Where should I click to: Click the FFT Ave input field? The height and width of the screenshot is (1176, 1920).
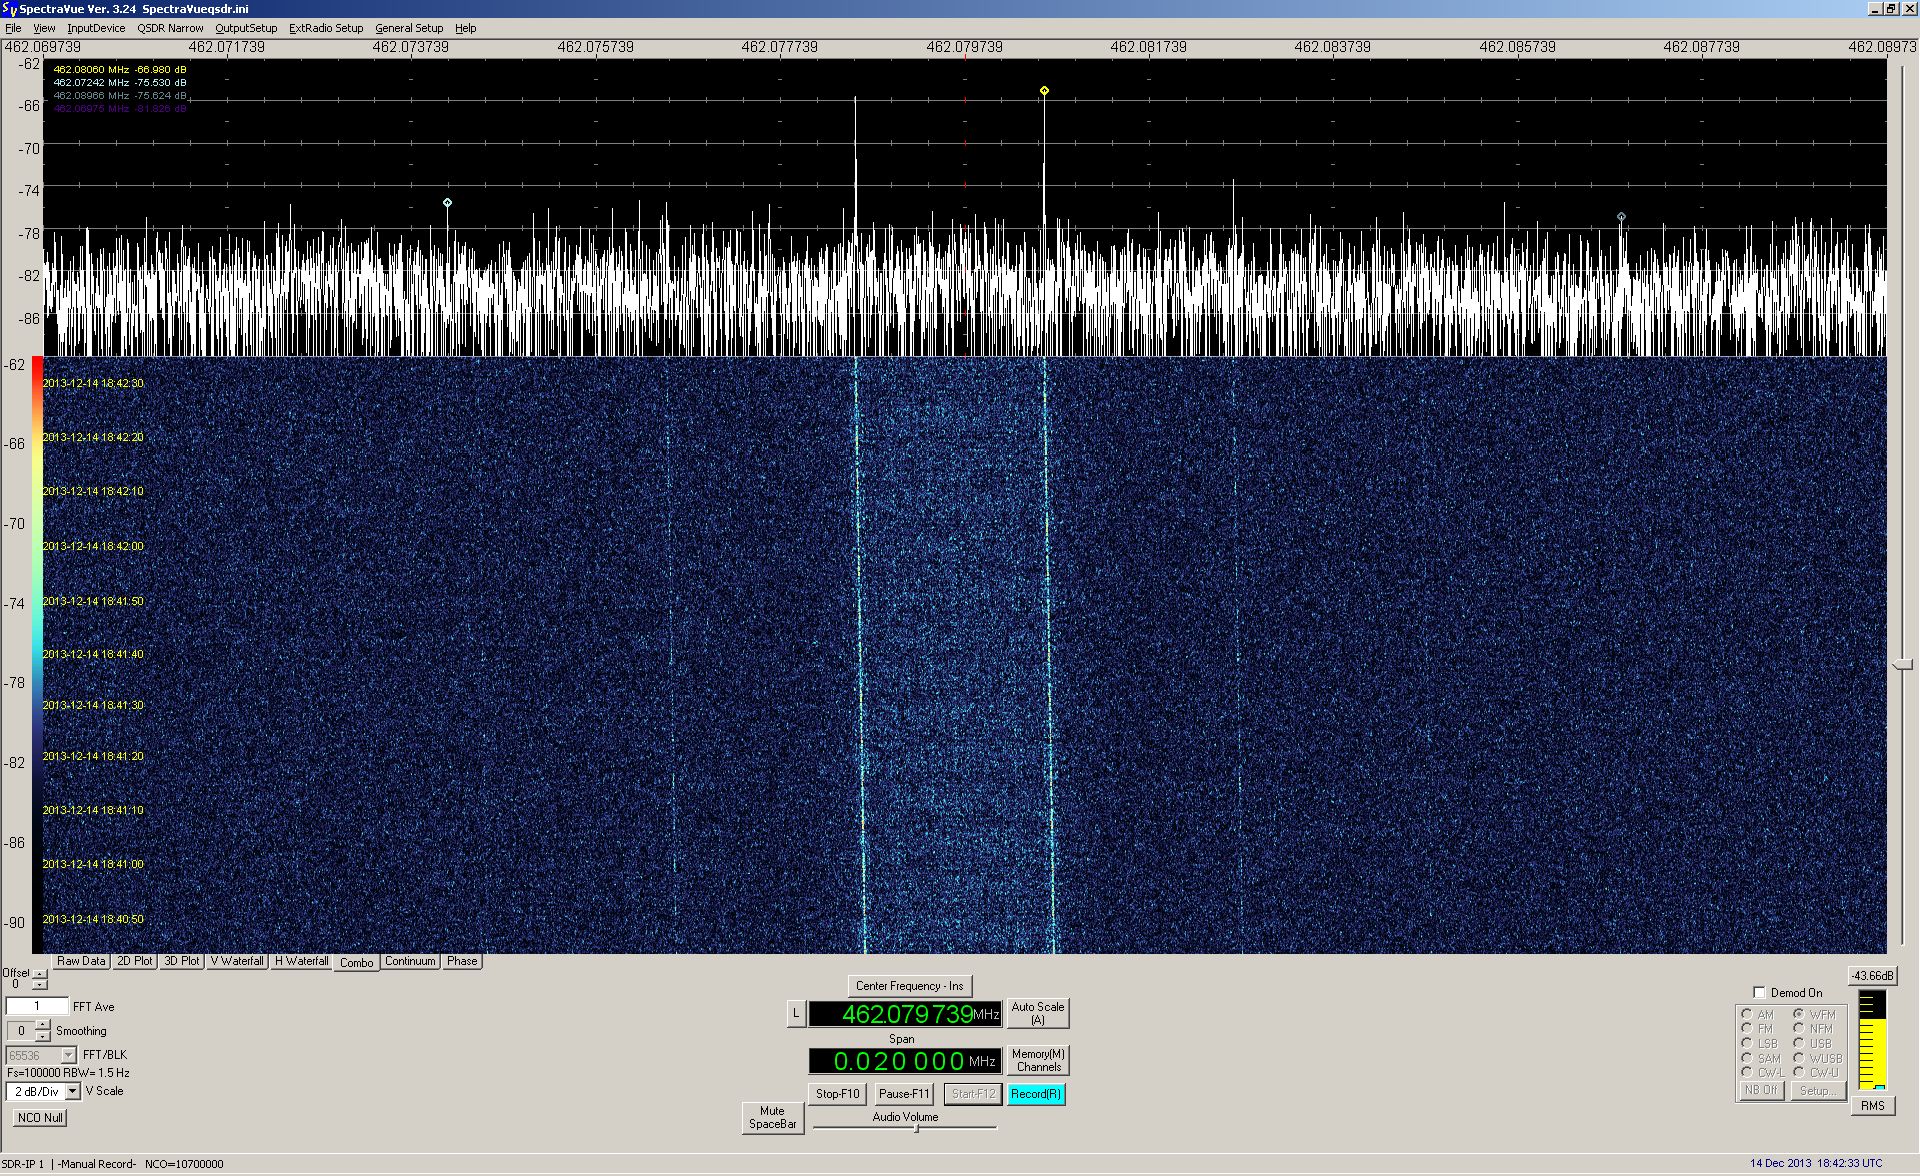click(37, 1006)
